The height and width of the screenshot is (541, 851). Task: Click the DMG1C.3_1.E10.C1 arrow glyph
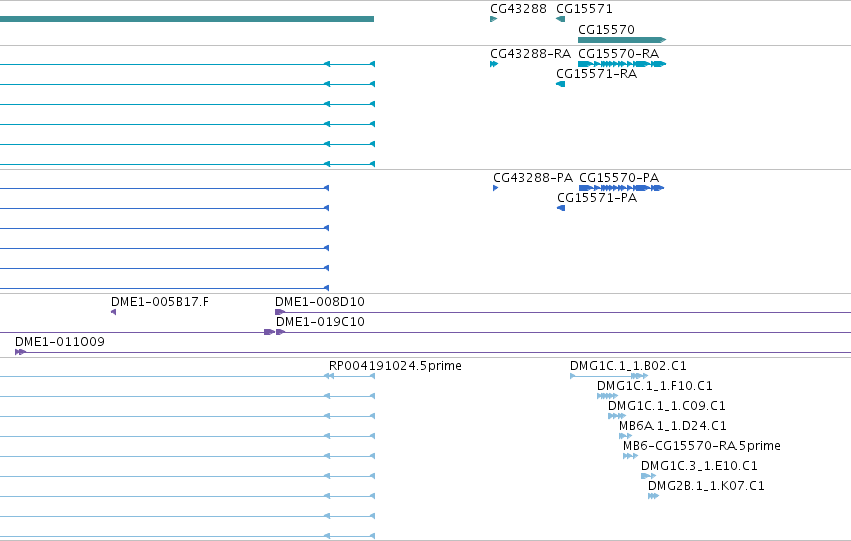tap(649, 476)
